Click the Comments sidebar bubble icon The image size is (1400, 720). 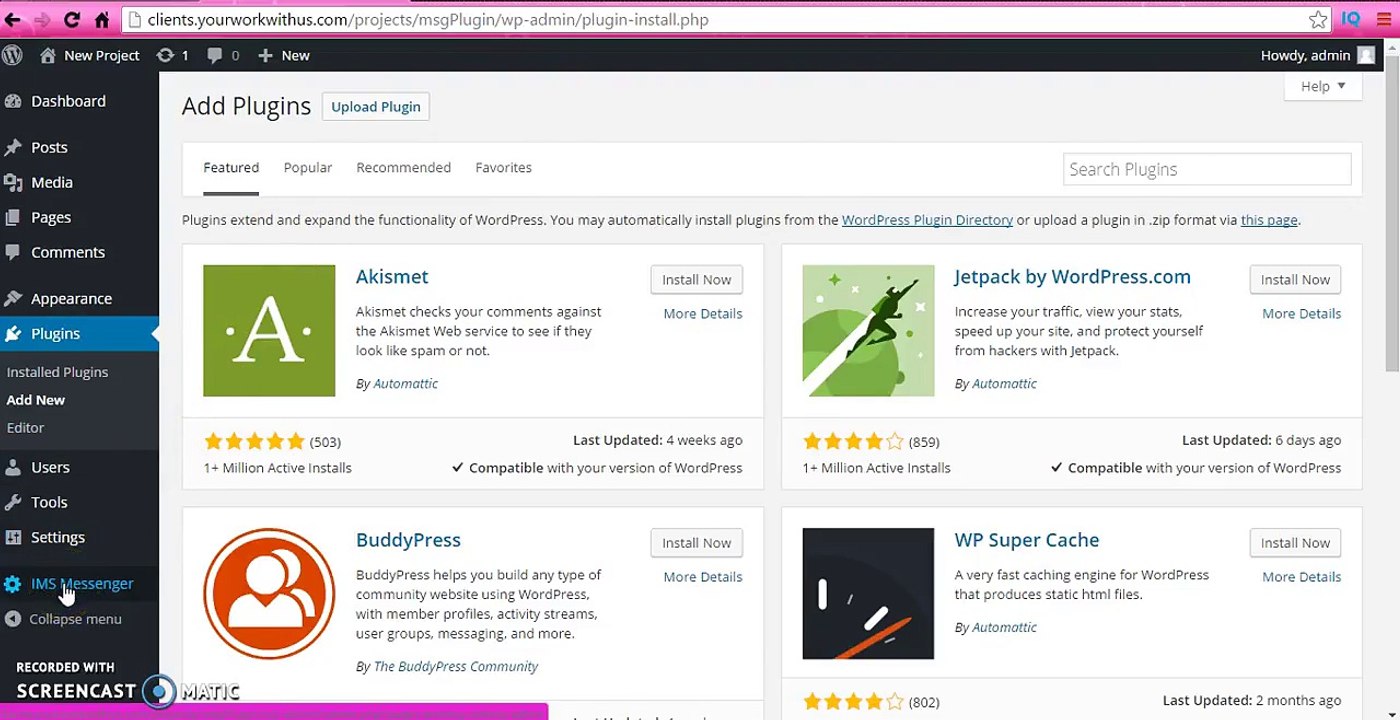tap(13, 252)
